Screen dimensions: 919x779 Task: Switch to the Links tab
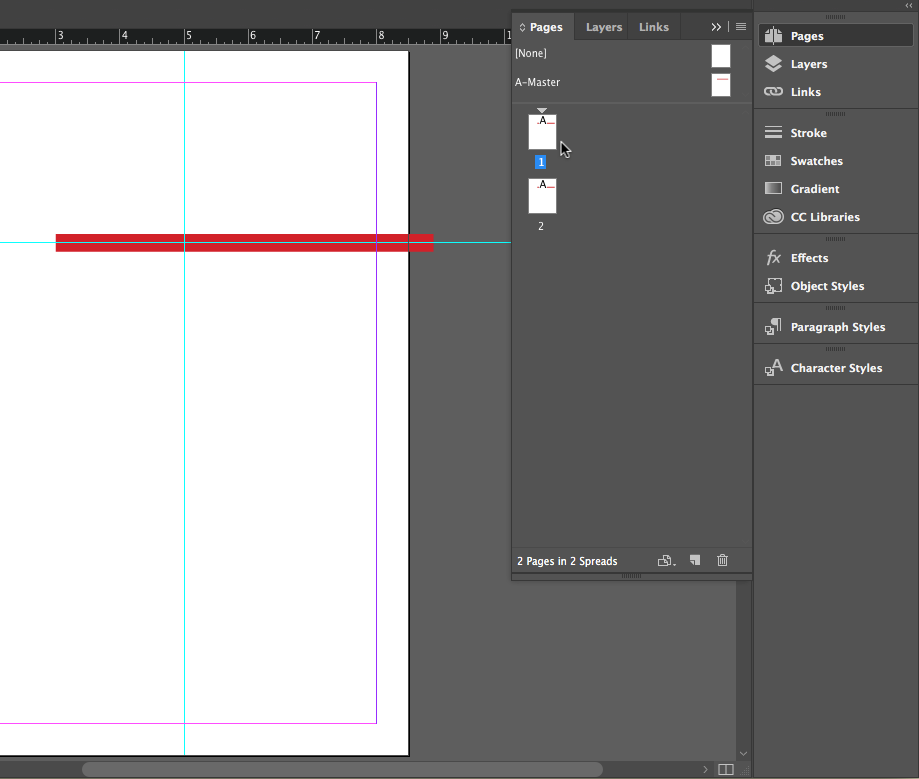tap(654, 27)
